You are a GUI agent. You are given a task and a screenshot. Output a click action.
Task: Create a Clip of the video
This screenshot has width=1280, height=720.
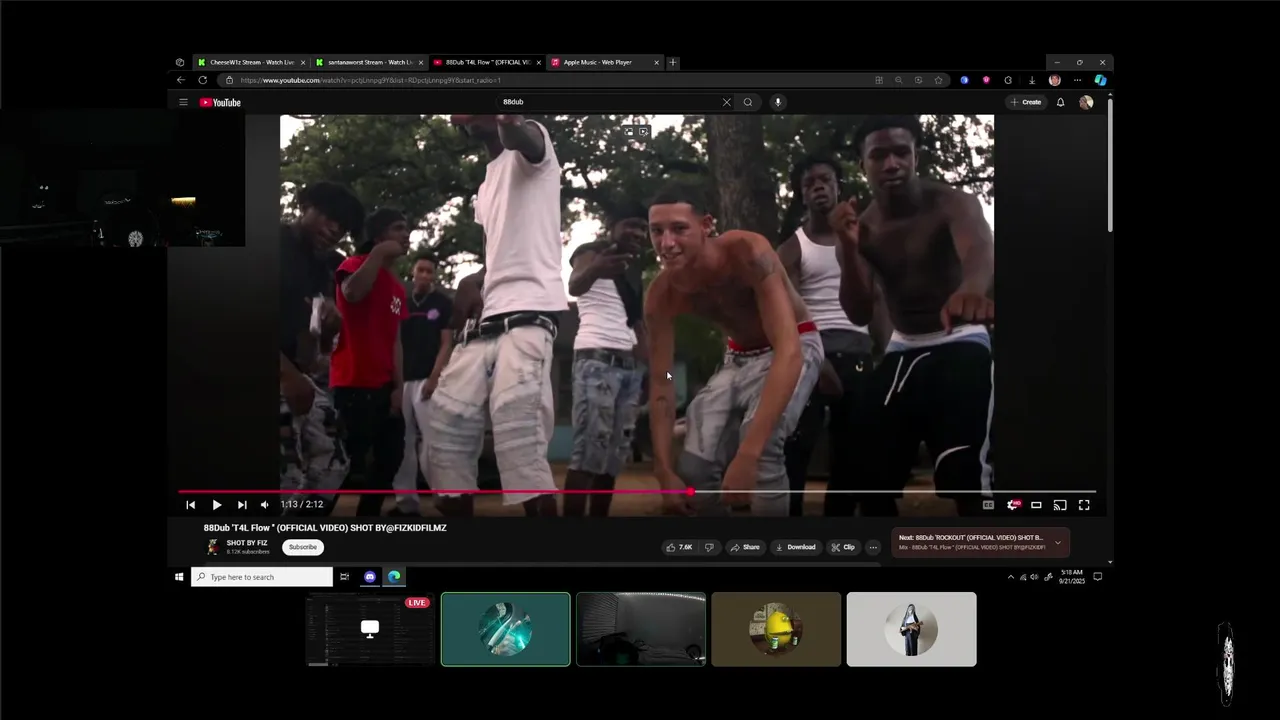point(843,547)
